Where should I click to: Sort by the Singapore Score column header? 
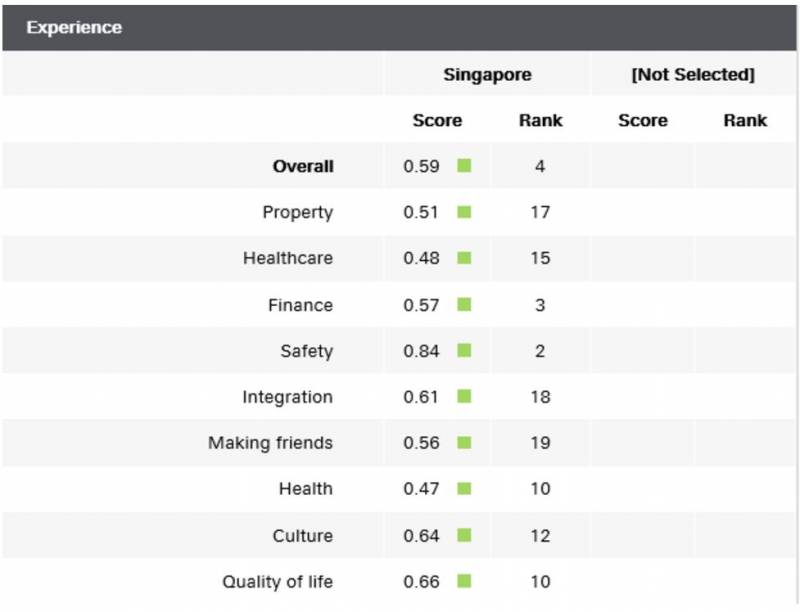(437, 121)
